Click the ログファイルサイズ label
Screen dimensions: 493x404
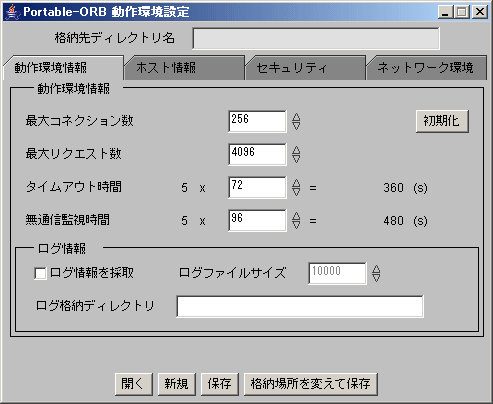click(x=232, y=273)
